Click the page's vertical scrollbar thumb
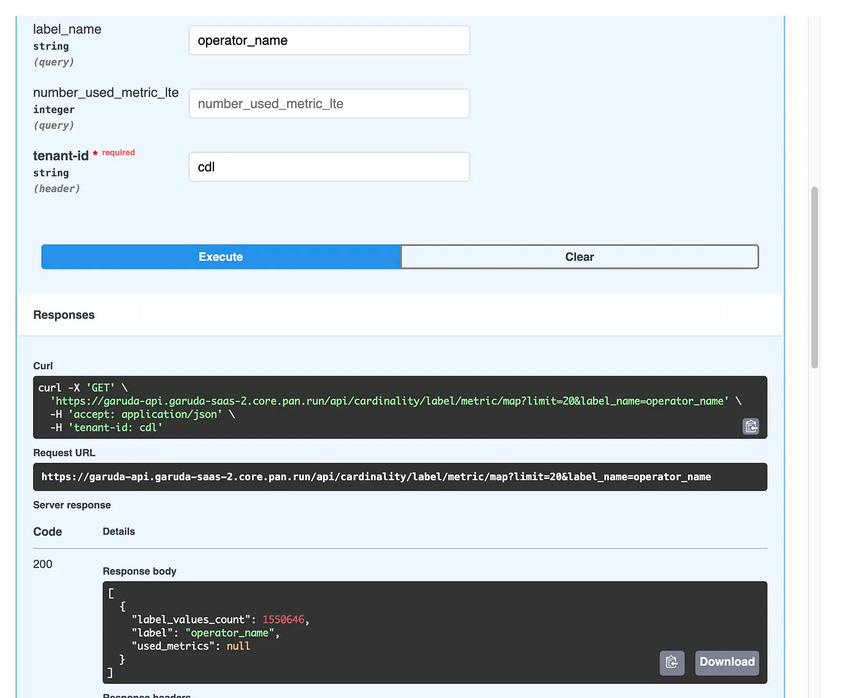 813,275
